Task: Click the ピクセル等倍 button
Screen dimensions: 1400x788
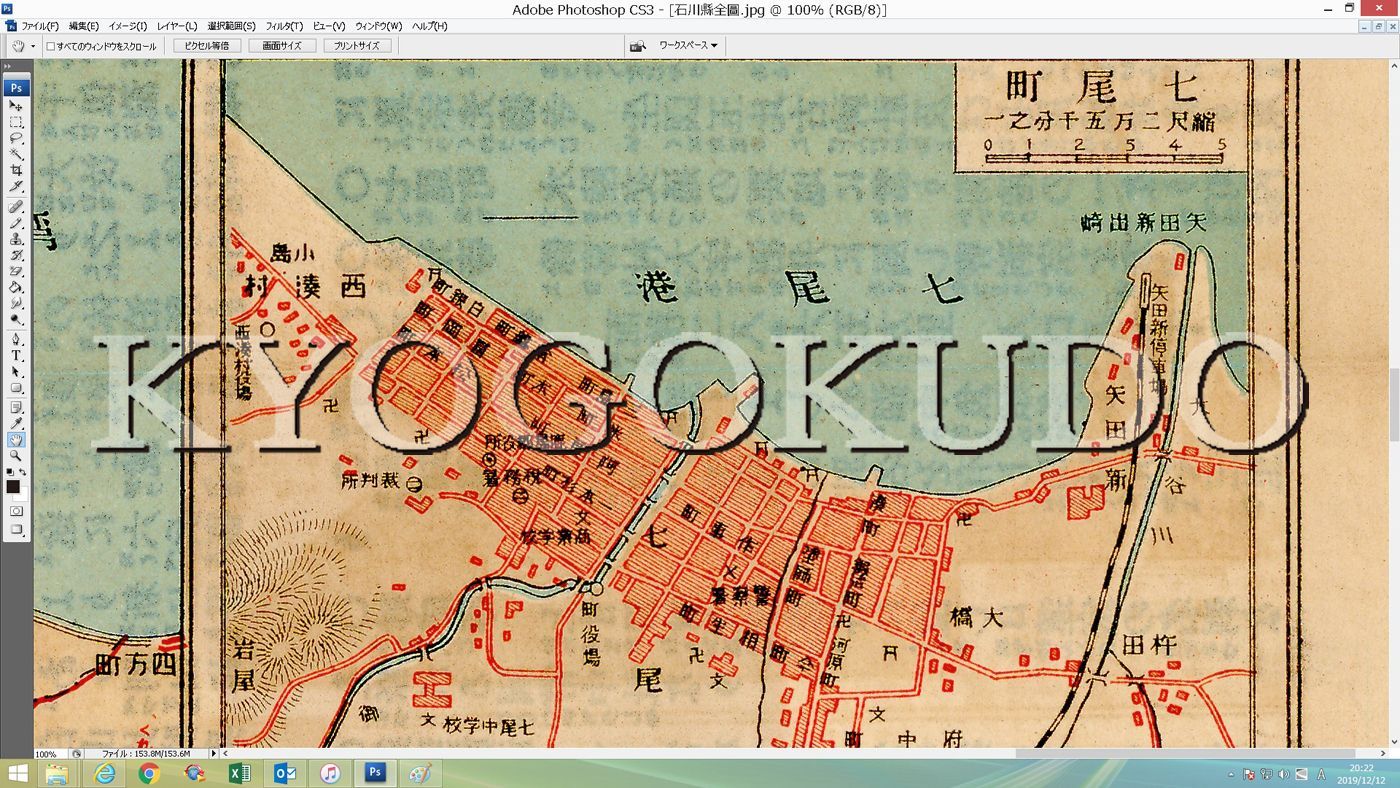Action: click(207, 46)
